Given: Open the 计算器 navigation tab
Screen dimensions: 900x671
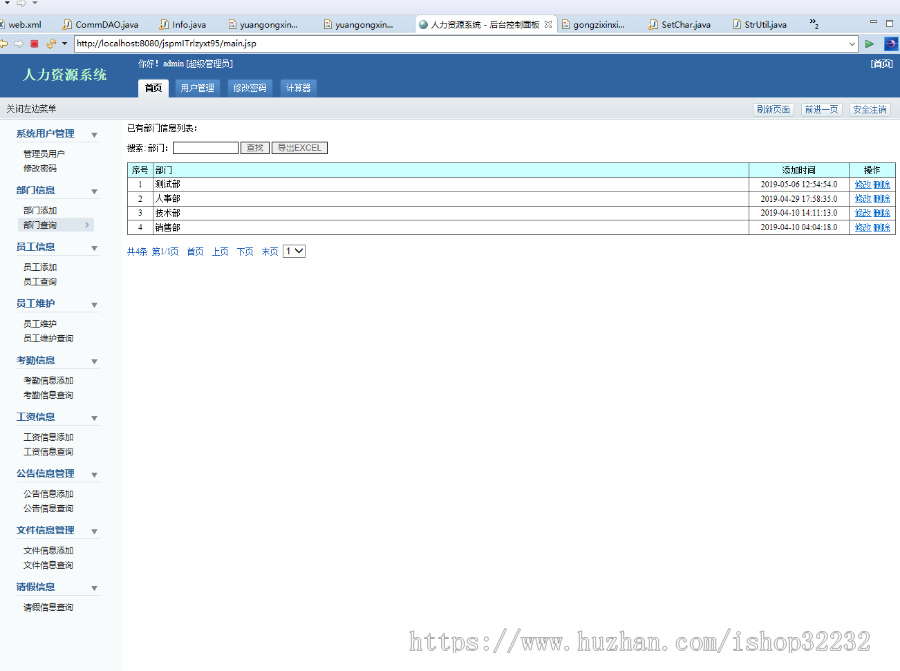Looking at the screenshot, I should [x=298, y=88].
